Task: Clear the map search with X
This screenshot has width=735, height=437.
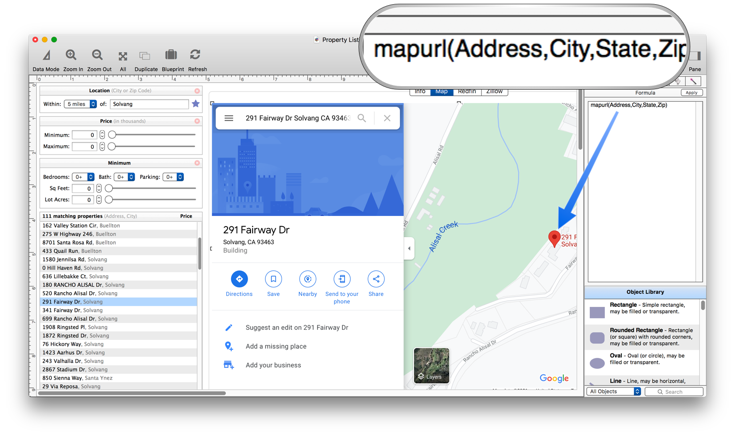Action: 387,118
